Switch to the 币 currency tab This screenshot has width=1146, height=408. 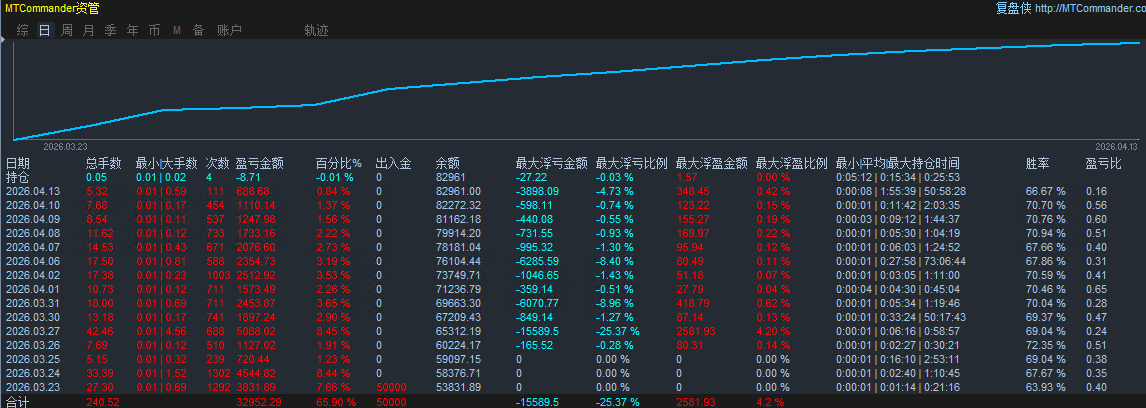pos(154,30)
